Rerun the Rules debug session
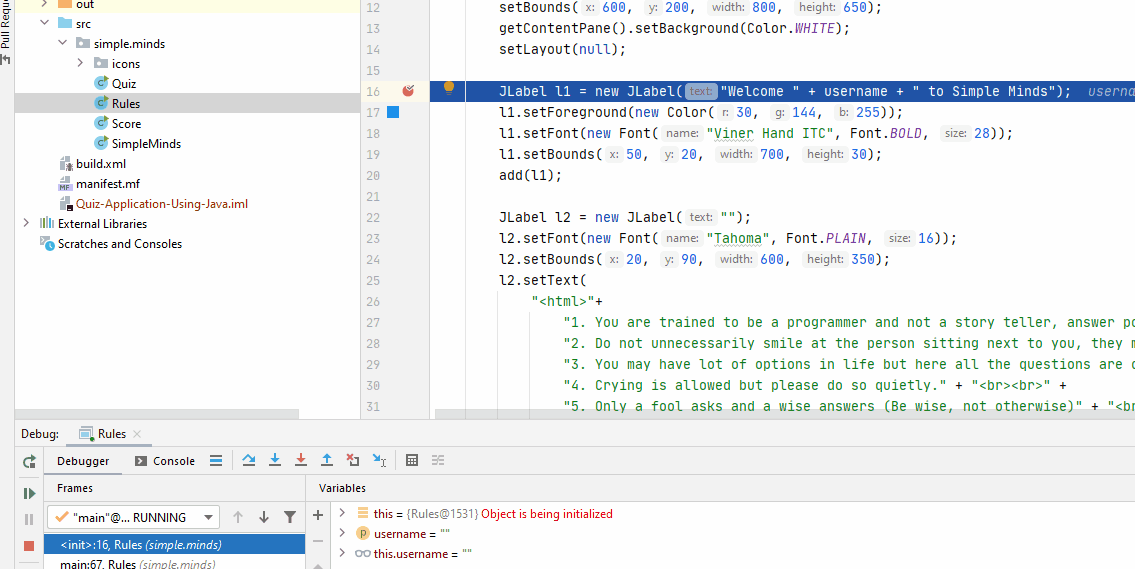 [29, 461]
